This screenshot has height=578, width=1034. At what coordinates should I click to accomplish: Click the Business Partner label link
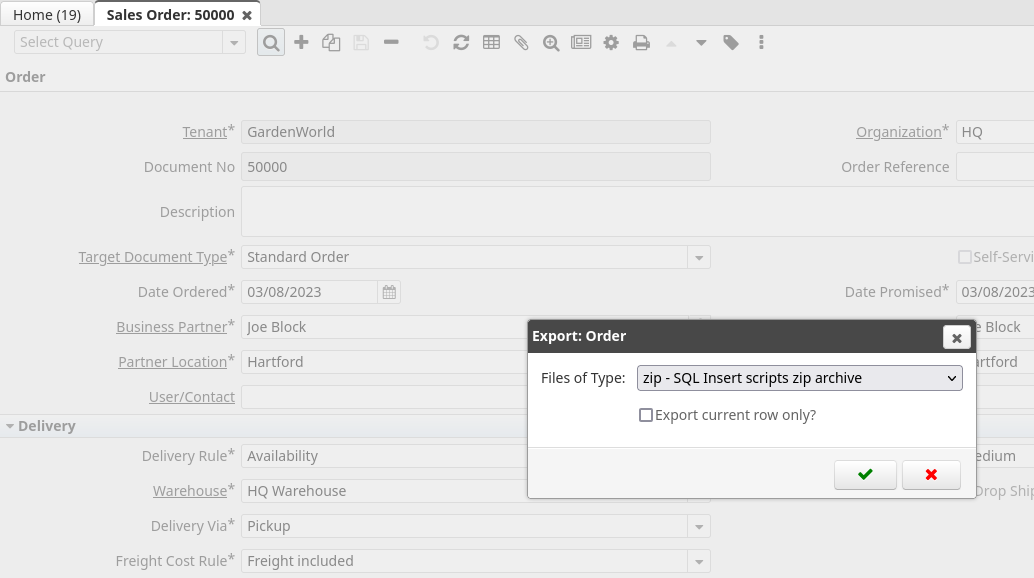click(x=171, y=327)
